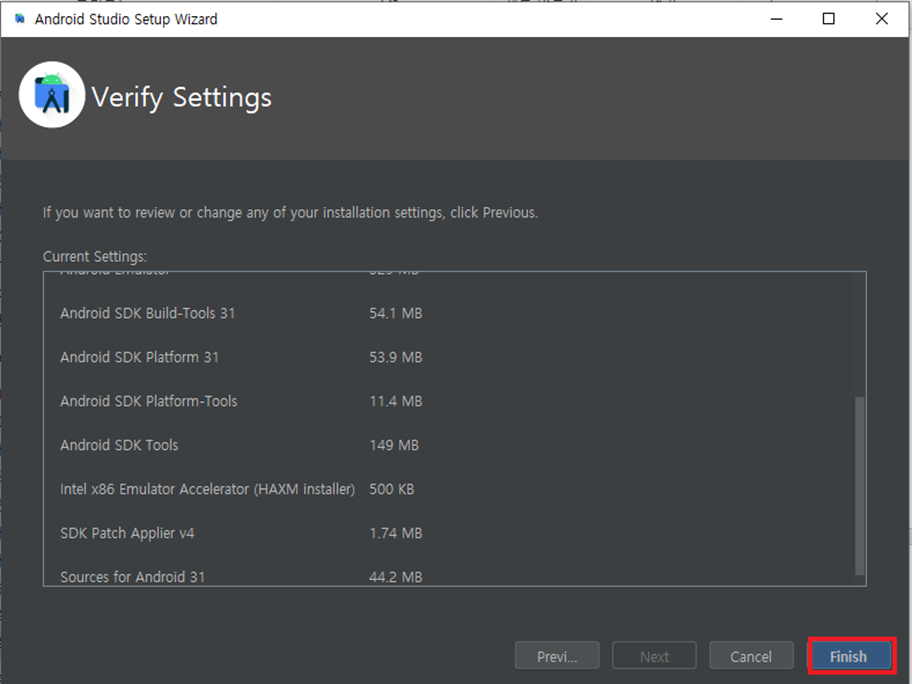Click the settings list vertical scrollbar thumb
This screenshot has height=684, width=912.
click(859, 486)
